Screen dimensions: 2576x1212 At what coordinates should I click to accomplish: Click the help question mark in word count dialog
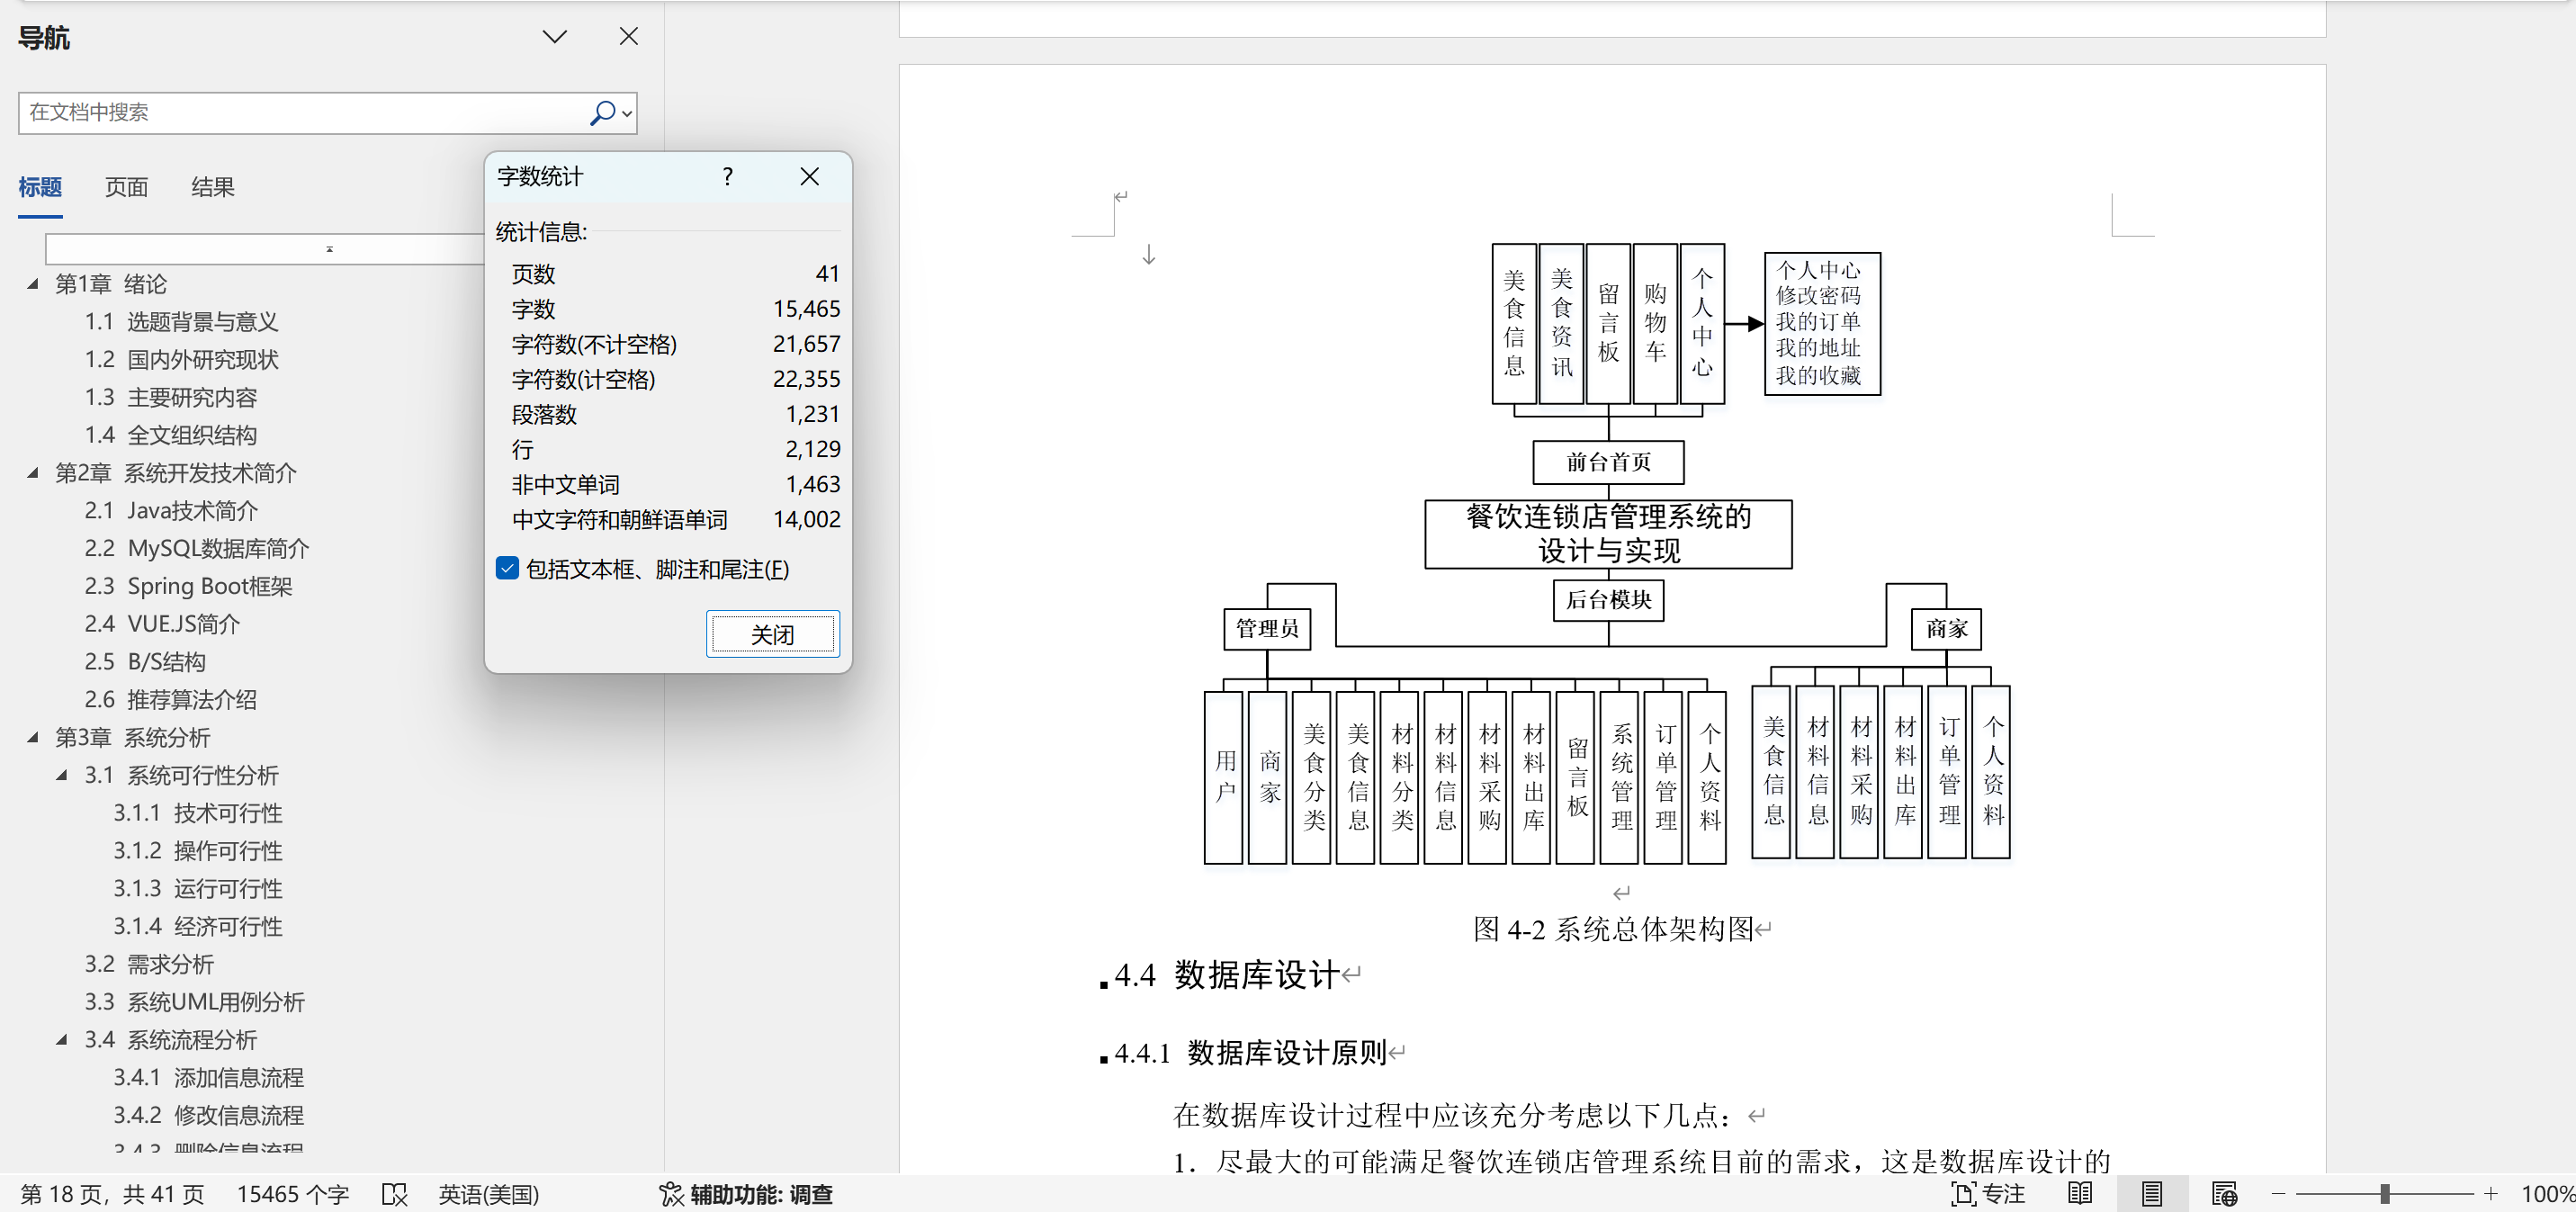tap(727, 177)
